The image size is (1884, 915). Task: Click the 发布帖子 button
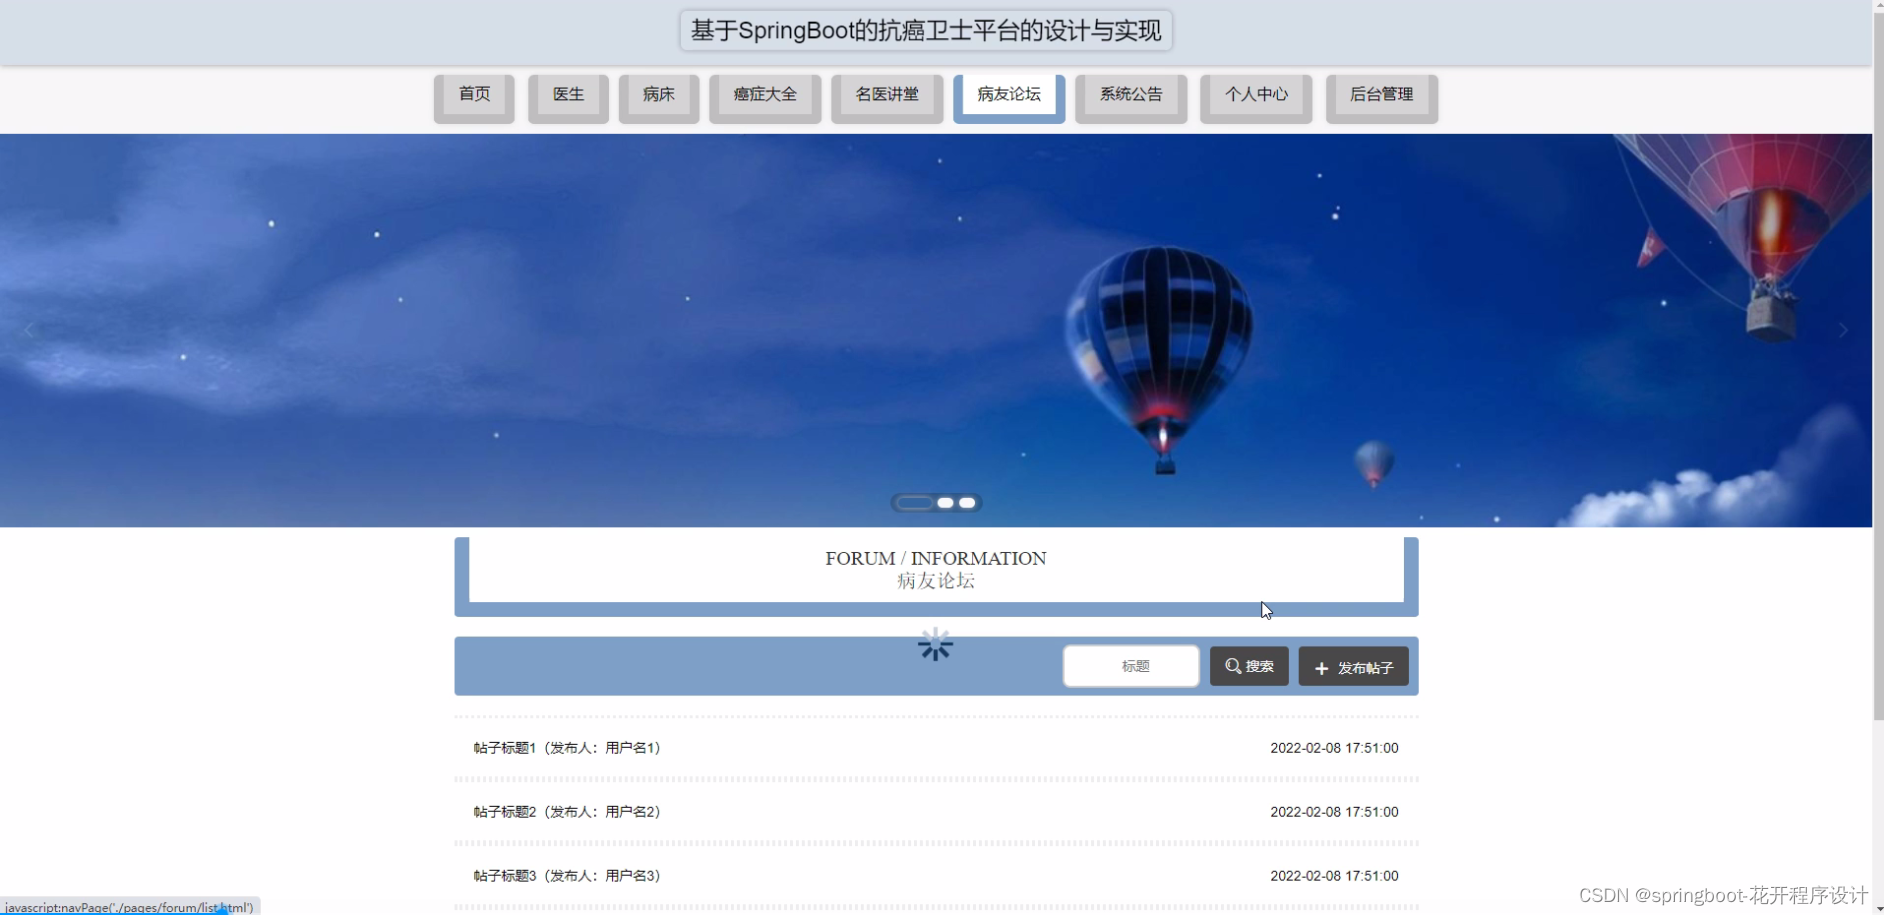[1353, 666]
